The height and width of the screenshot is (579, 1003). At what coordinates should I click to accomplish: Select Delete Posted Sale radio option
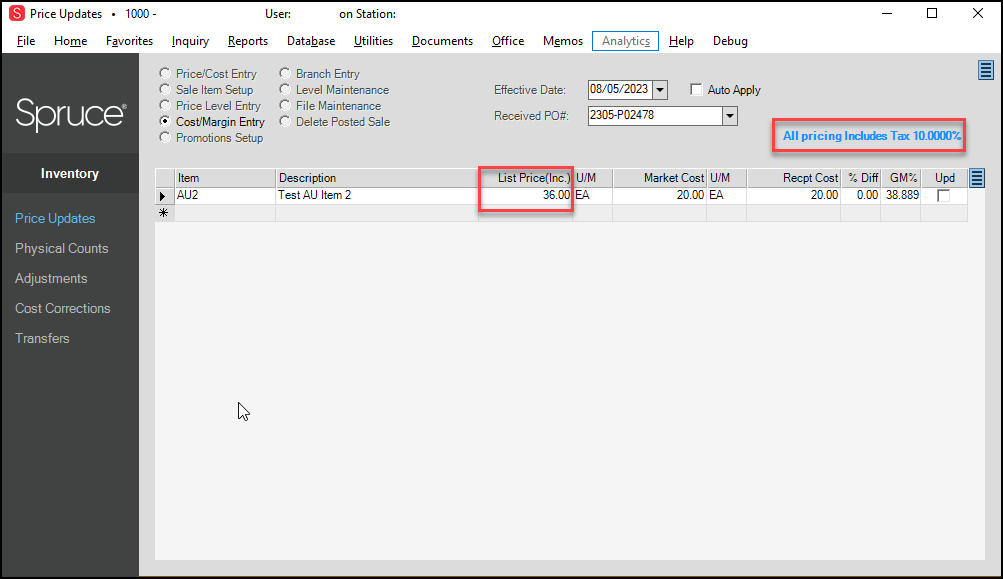(x=335, y=122)
